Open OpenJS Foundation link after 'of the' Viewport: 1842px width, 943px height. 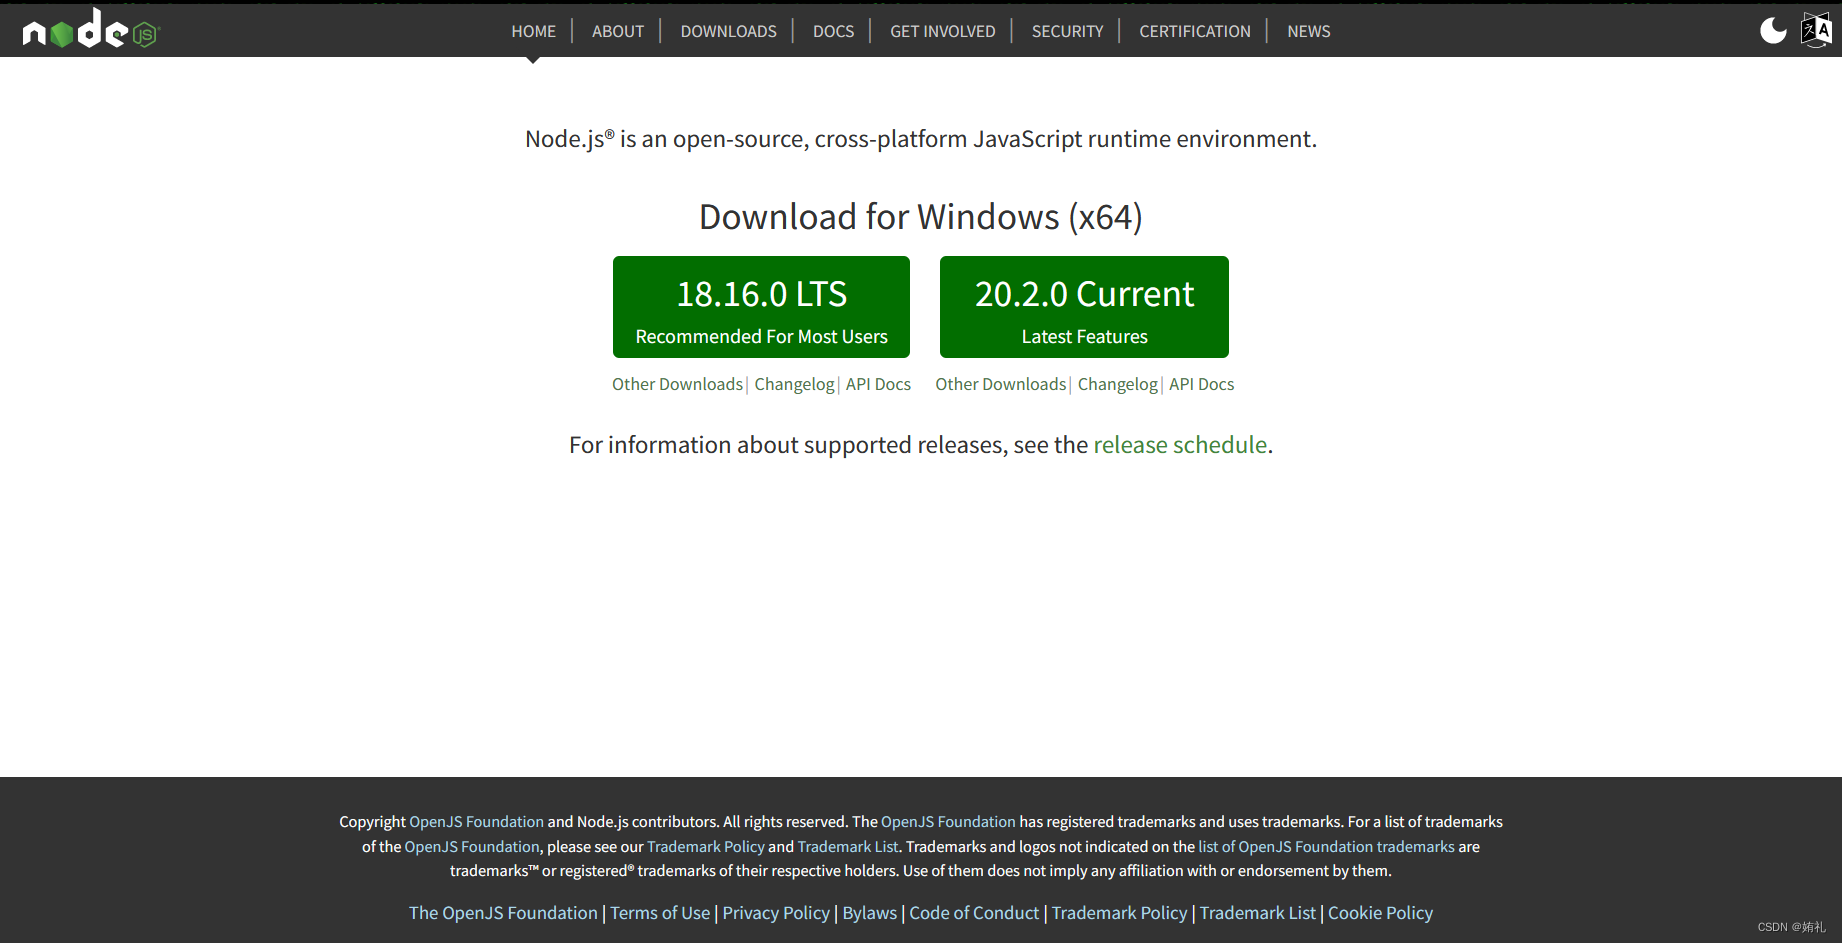point(472,846)
